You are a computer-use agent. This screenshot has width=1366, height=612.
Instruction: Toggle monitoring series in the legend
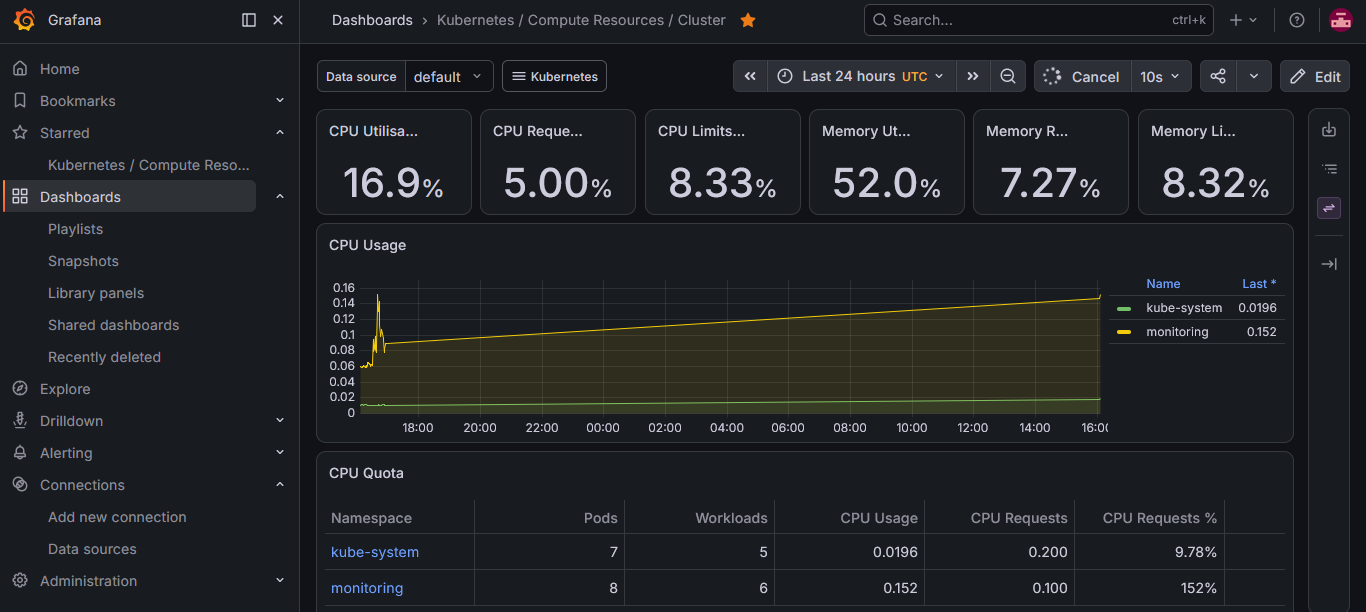(x=1177, y=332)
